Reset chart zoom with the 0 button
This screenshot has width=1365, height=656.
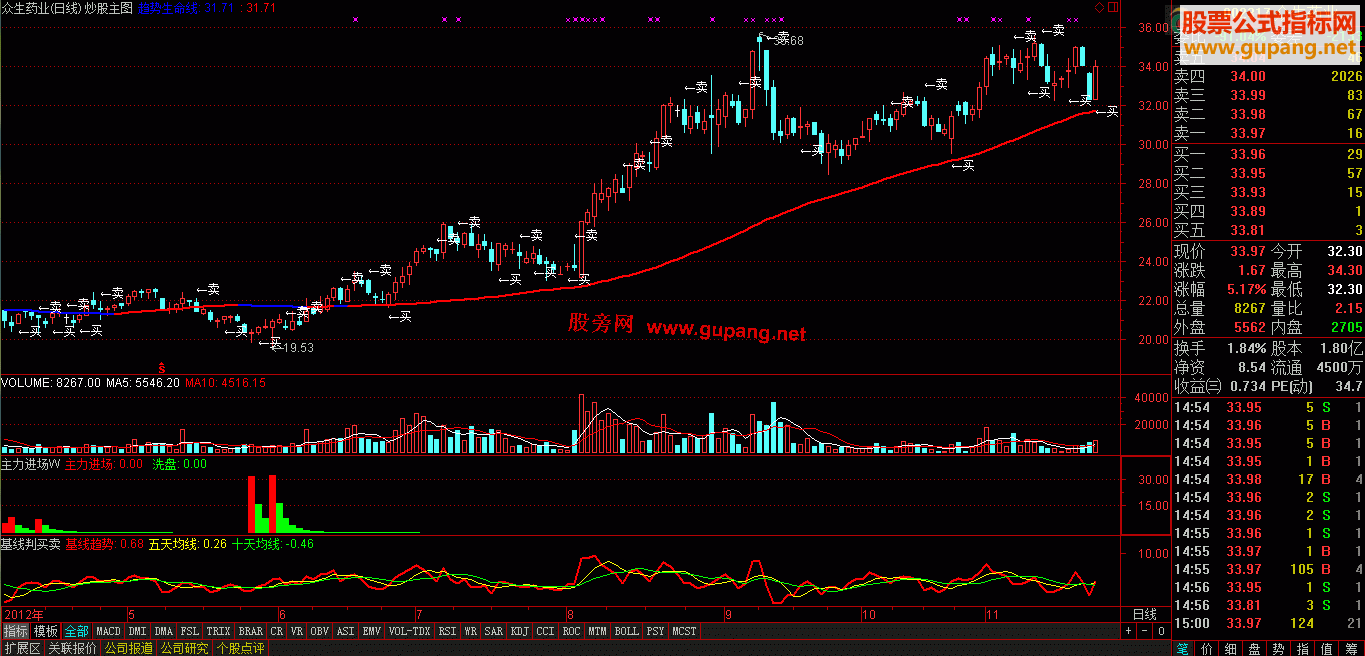point(1161,631)
